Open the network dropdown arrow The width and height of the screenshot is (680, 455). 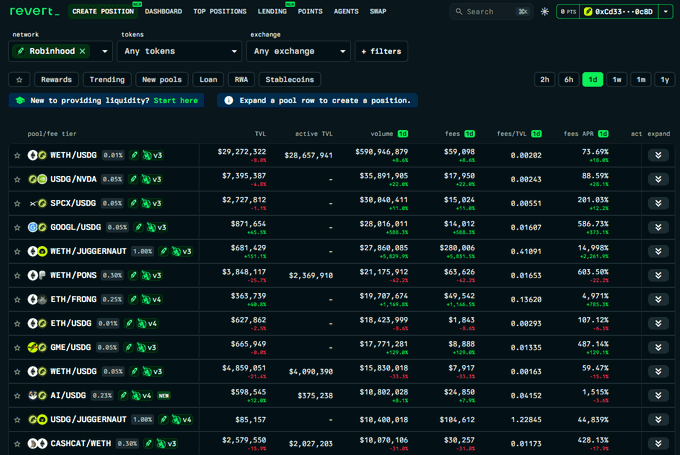[105, 51]
